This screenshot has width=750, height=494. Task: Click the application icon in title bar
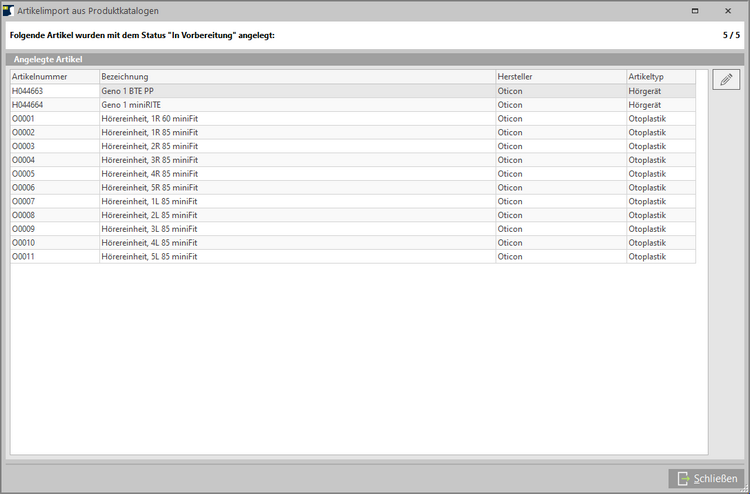tap(8, 11)
